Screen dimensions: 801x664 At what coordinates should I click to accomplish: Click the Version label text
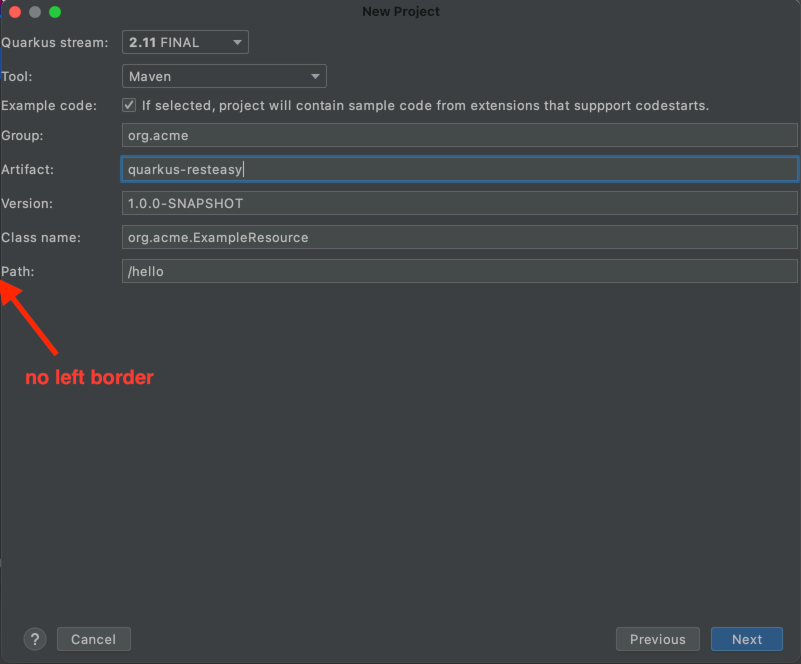pyautogui.click(x=27, y=203)
